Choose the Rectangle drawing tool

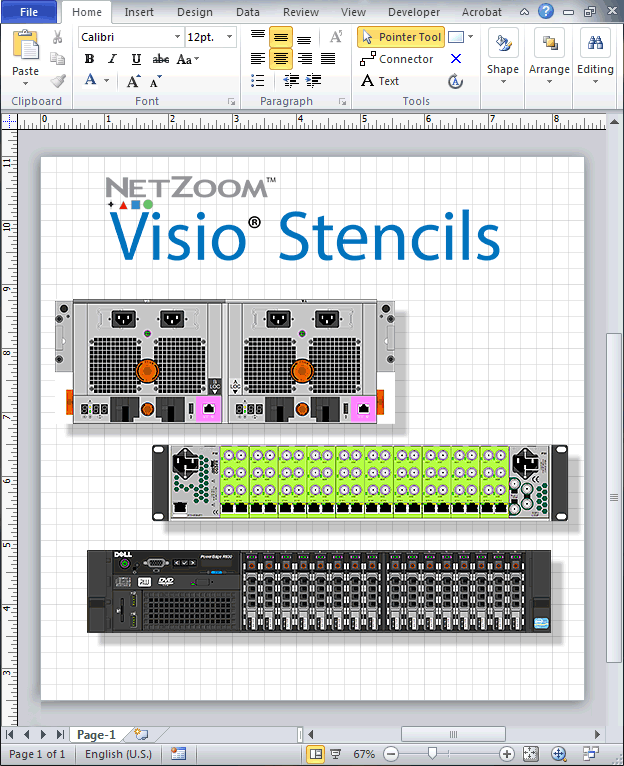[456, 37]
